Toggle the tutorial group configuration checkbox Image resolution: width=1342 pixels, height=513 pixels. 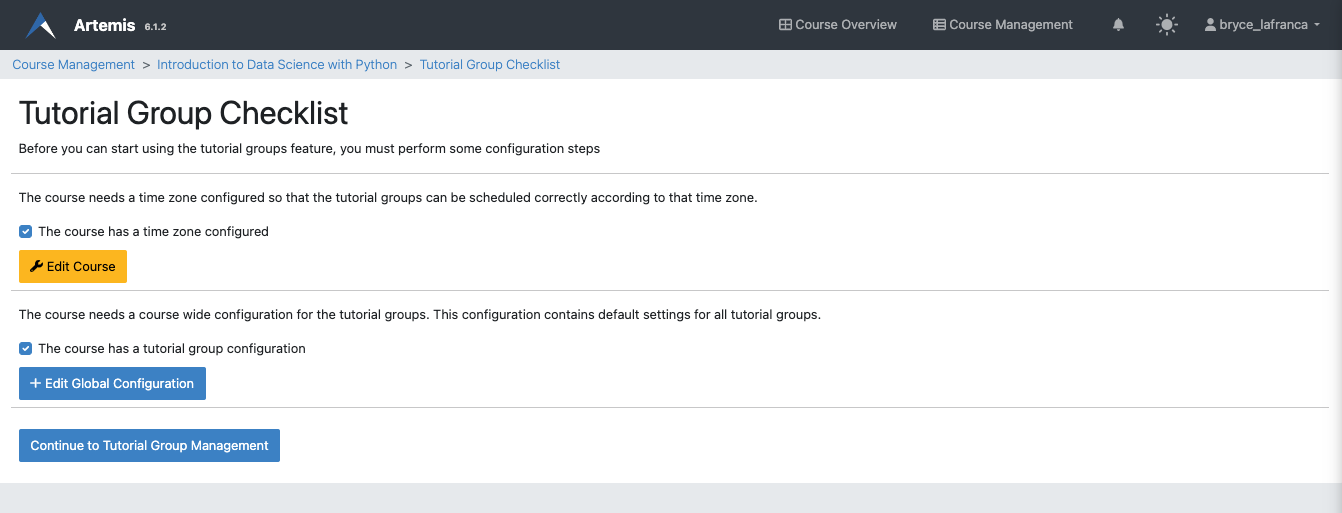point(26,349)
